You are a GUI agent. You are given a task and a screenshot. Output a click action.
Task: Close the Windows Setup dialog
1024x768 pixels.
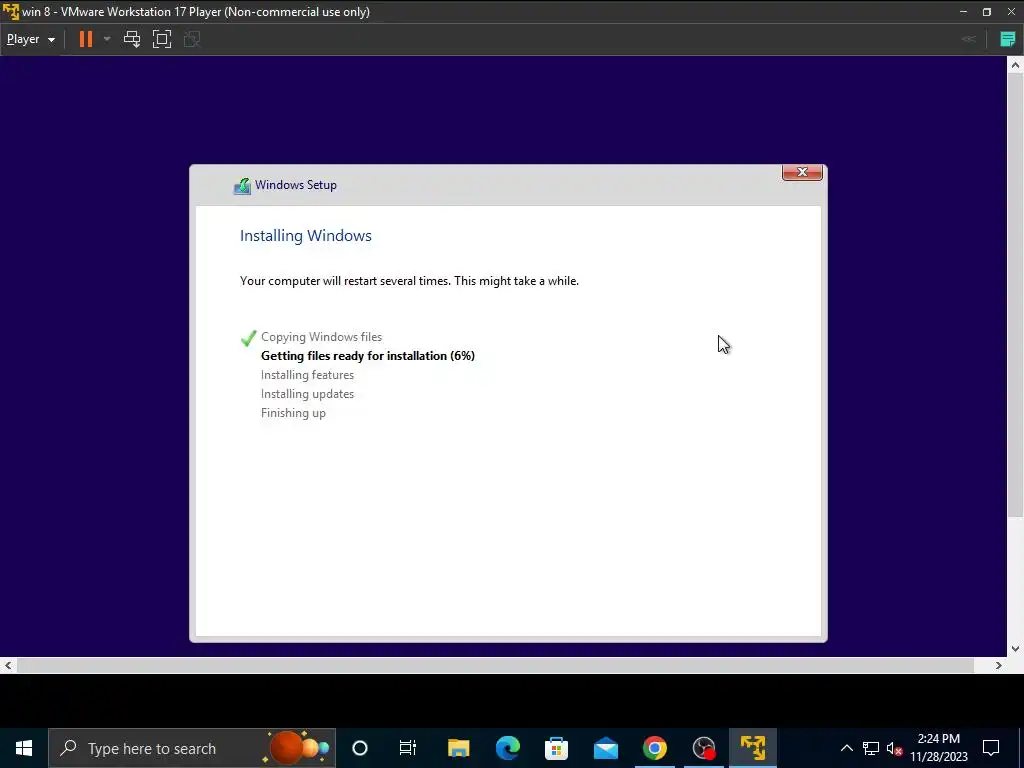tap(802, 172)
